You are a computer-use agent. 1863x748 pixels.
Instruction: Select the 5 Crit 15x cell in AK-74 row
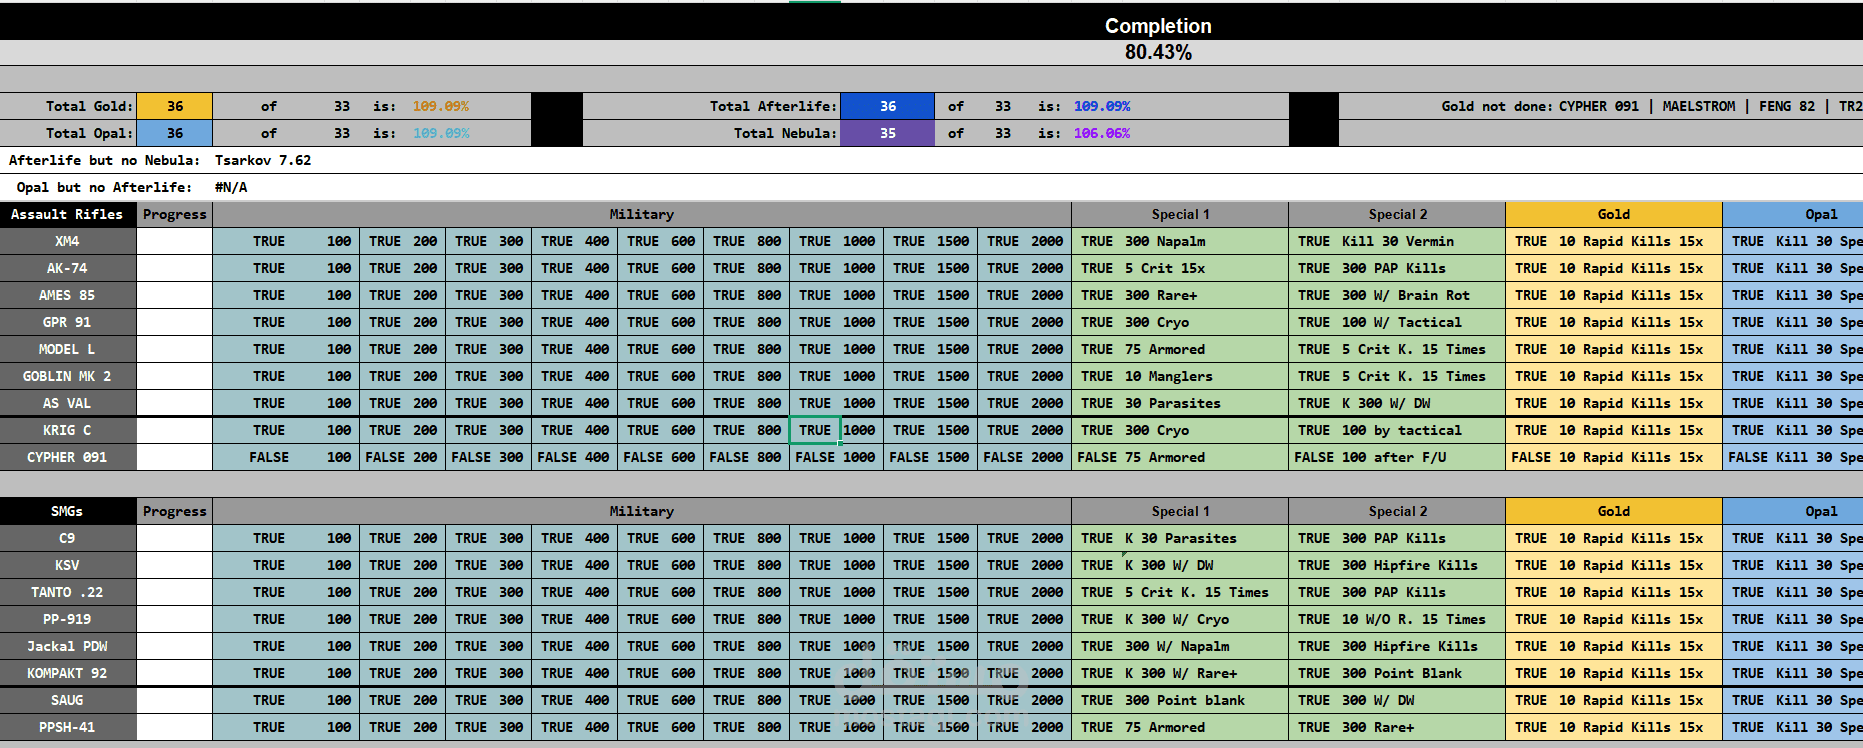click(1204, 268)
